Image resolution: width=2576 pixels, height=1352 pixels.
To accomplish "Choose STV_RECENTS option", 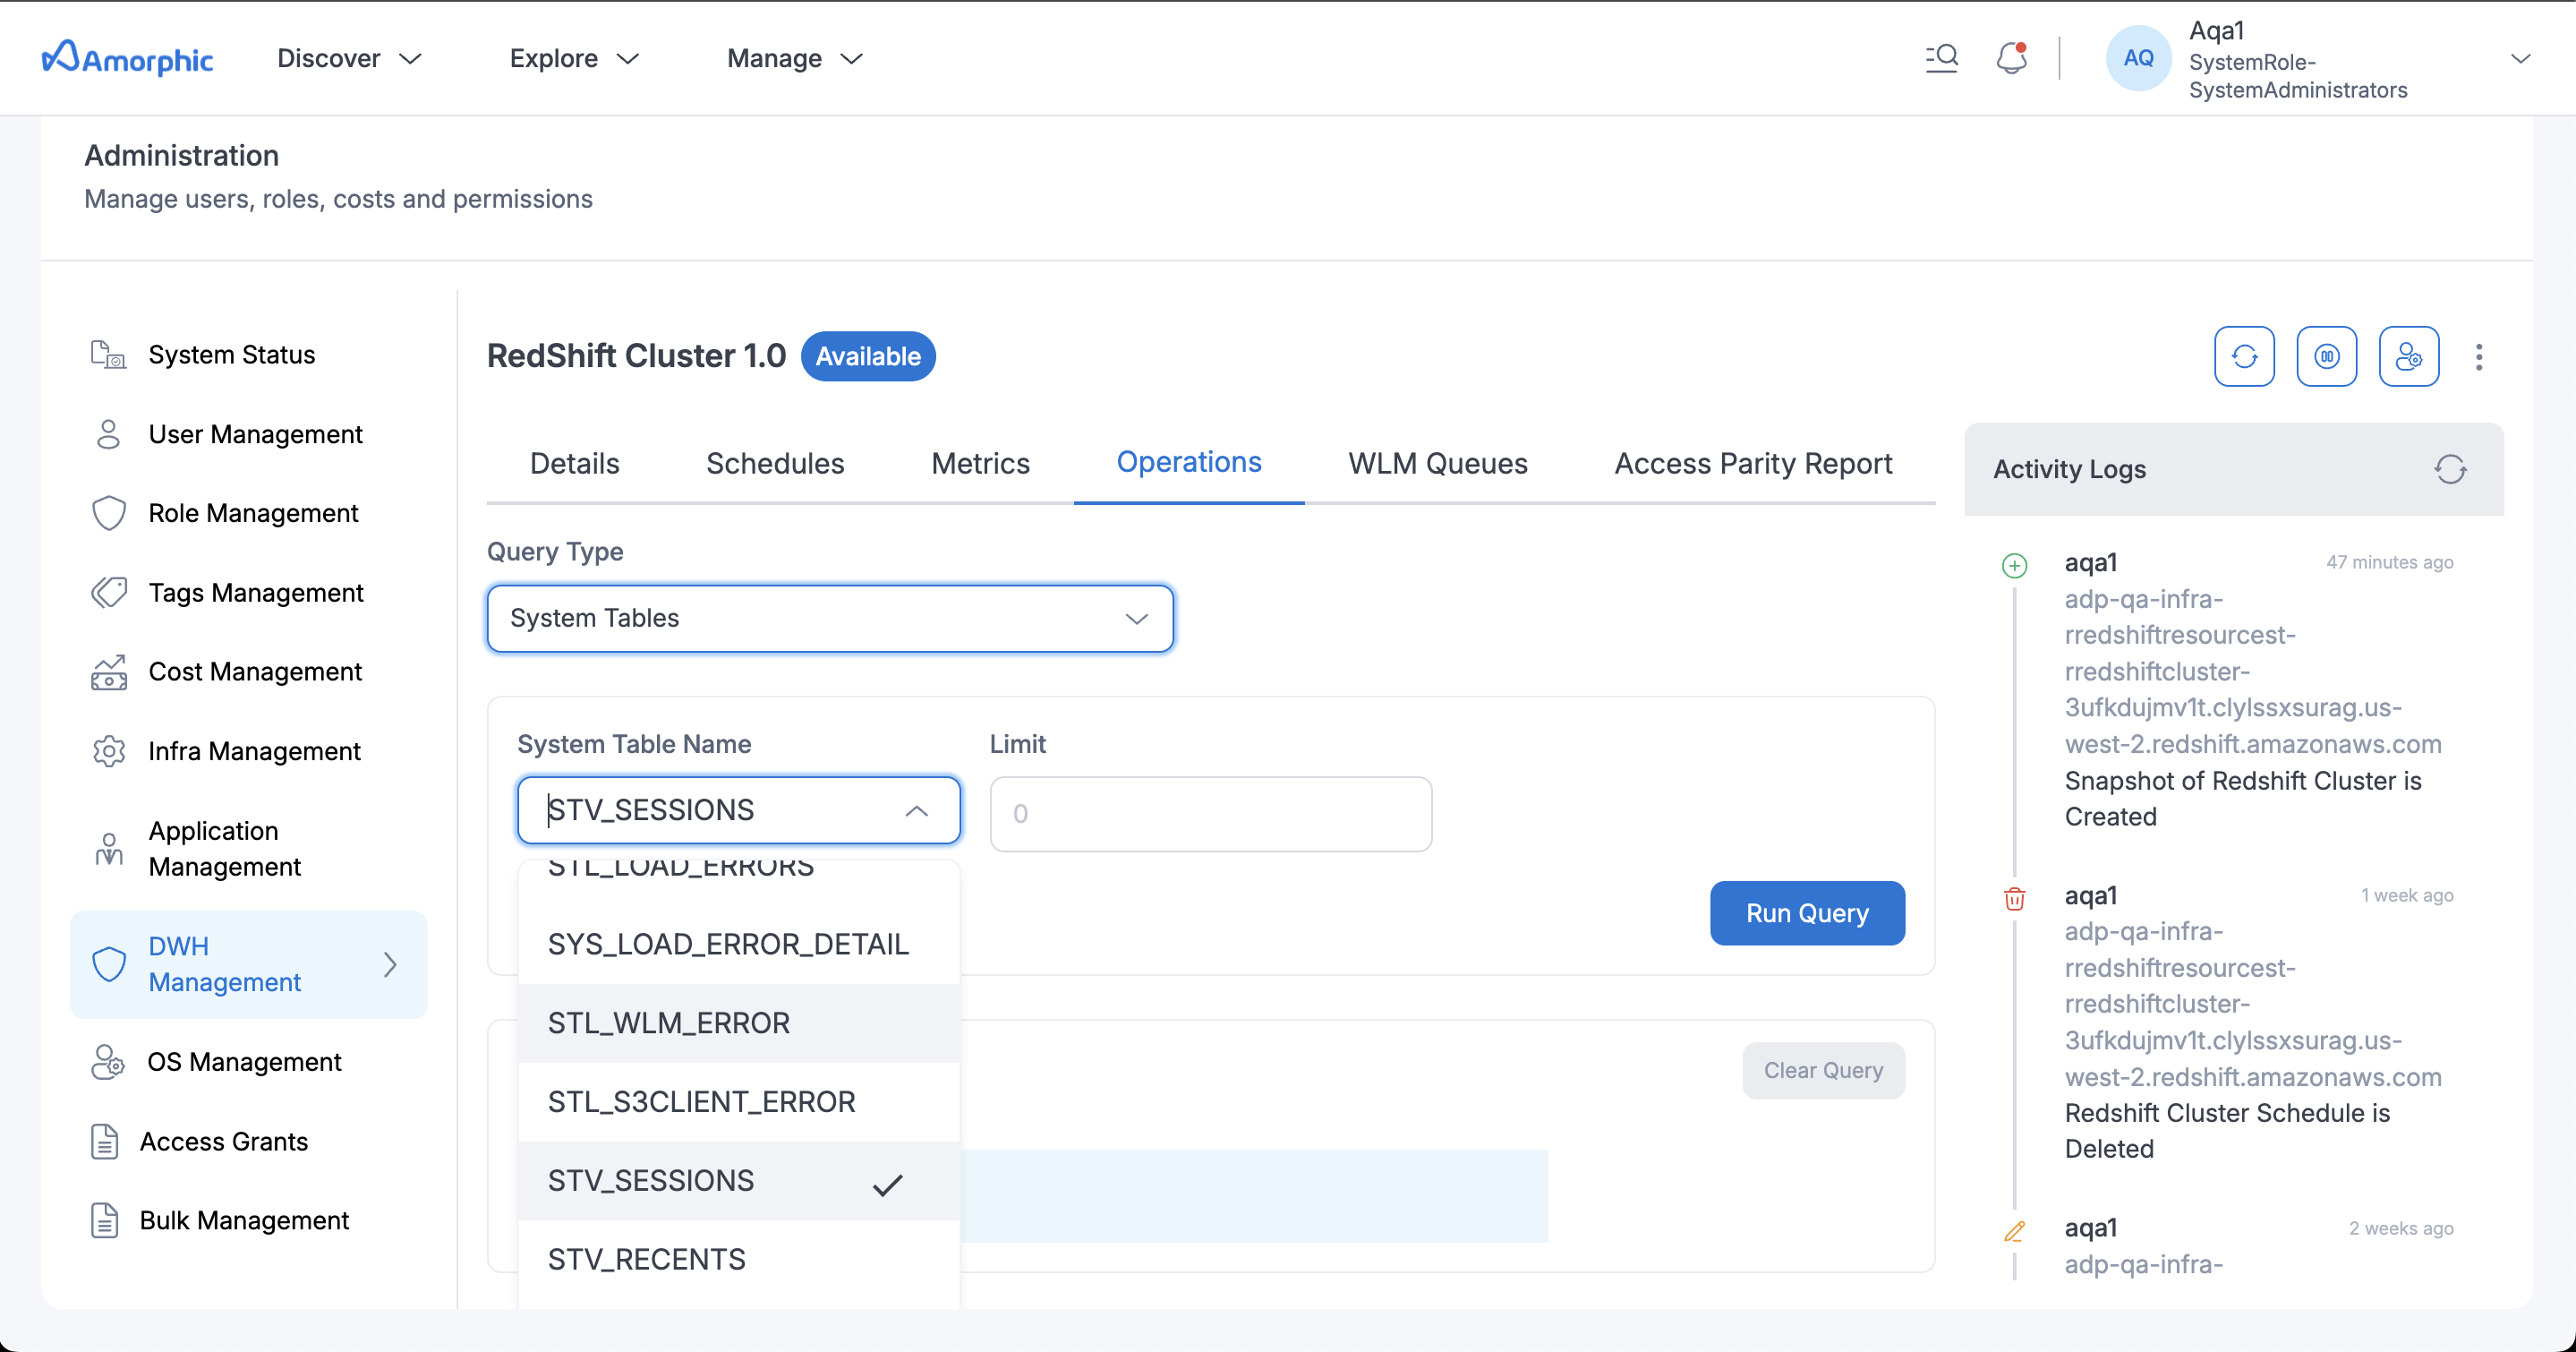I will click(x=739, y=1259).
